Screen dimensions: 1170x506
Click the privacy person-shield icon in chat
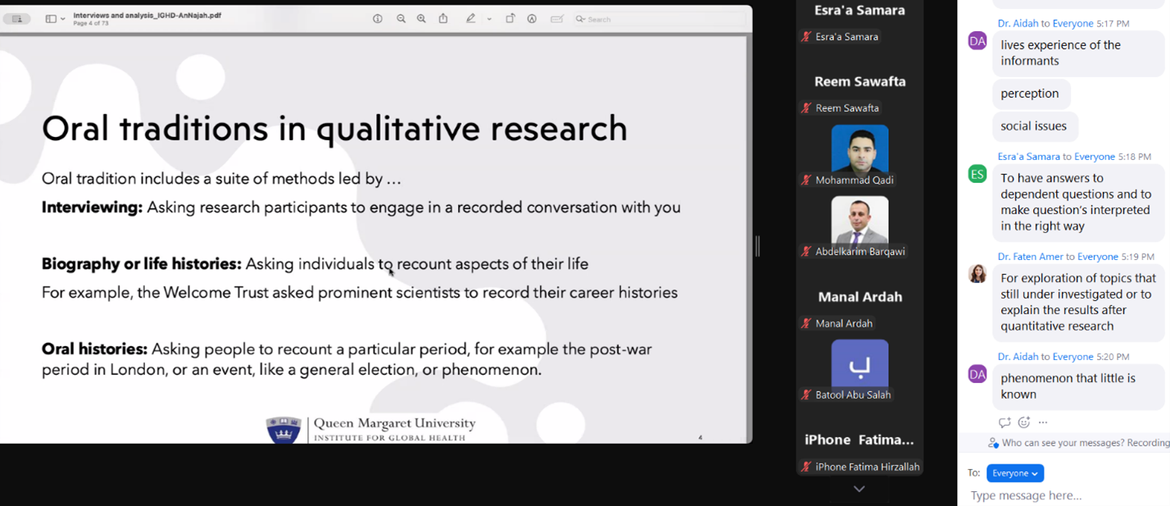pyautogui.click(x=993, y=443)
